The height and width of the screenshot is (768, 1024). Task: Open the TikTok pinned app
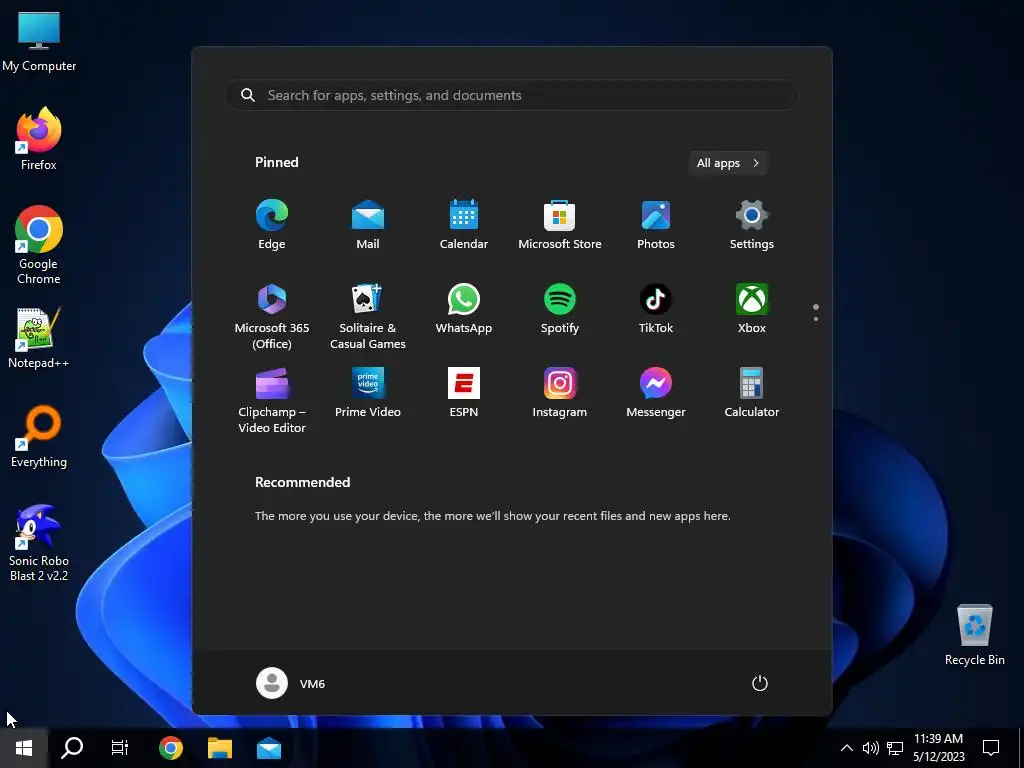pos(656,308)
